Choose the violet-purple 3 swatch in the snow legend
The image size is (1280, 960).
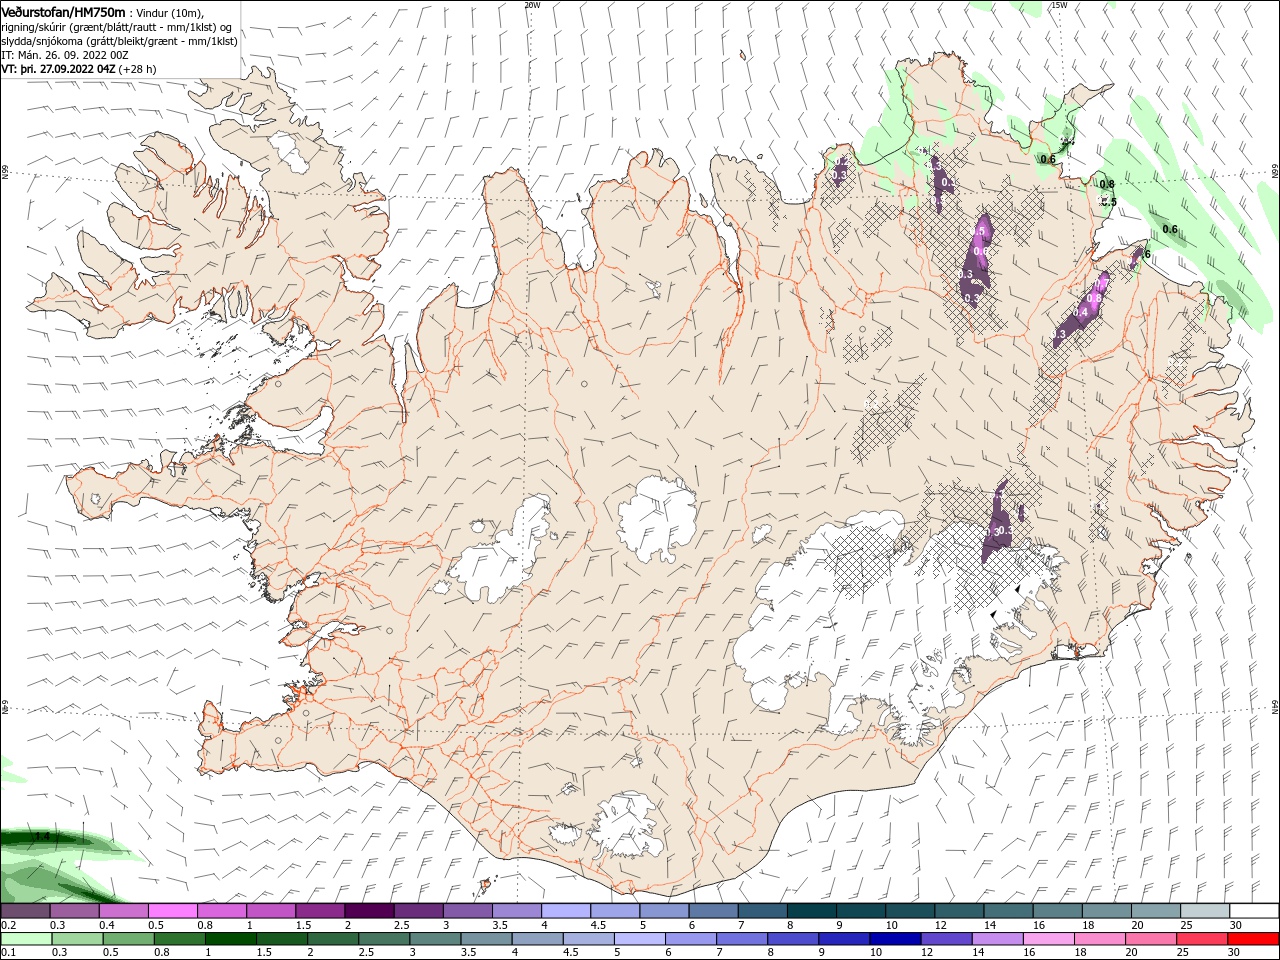468,911
